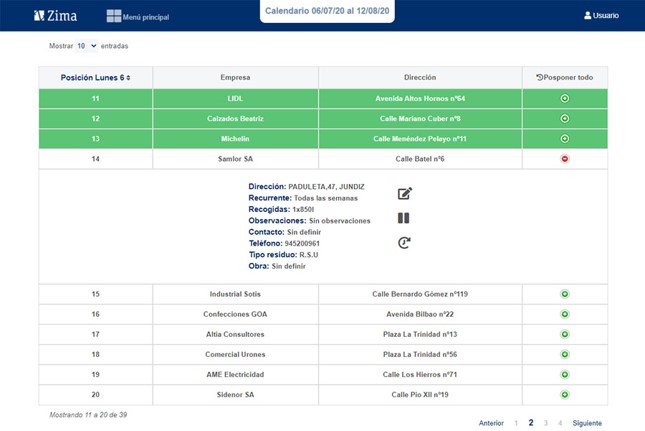Go to the Siguiente page
Screen dimensions: 645x431
tap(587, 423)
